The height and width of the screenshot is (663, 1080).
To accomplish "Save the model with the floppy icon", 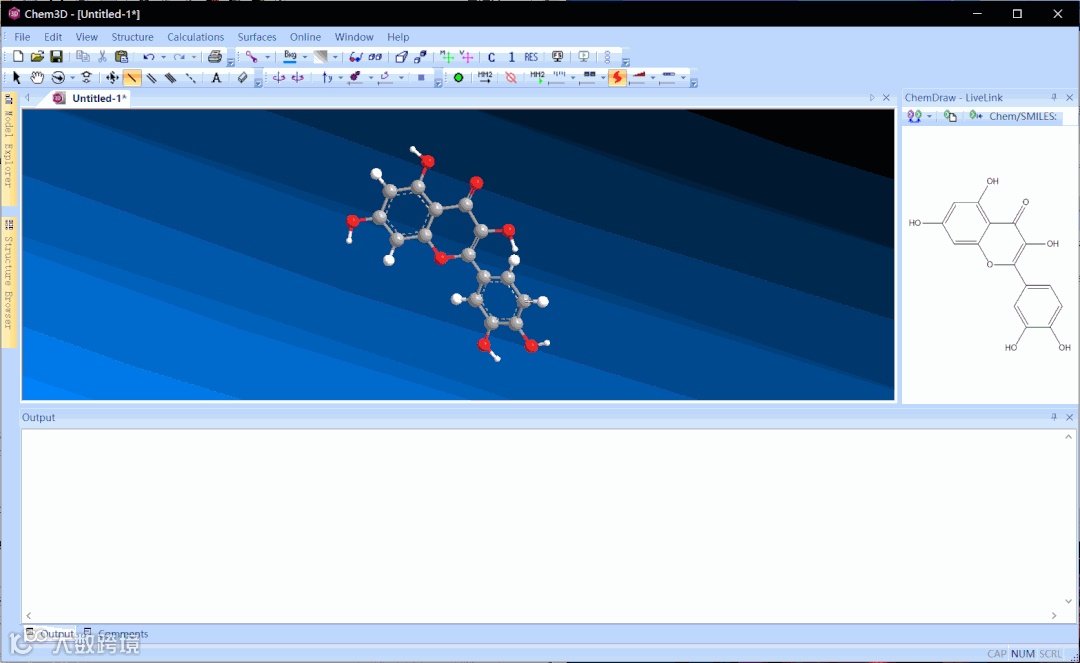I will click(56, 57).
